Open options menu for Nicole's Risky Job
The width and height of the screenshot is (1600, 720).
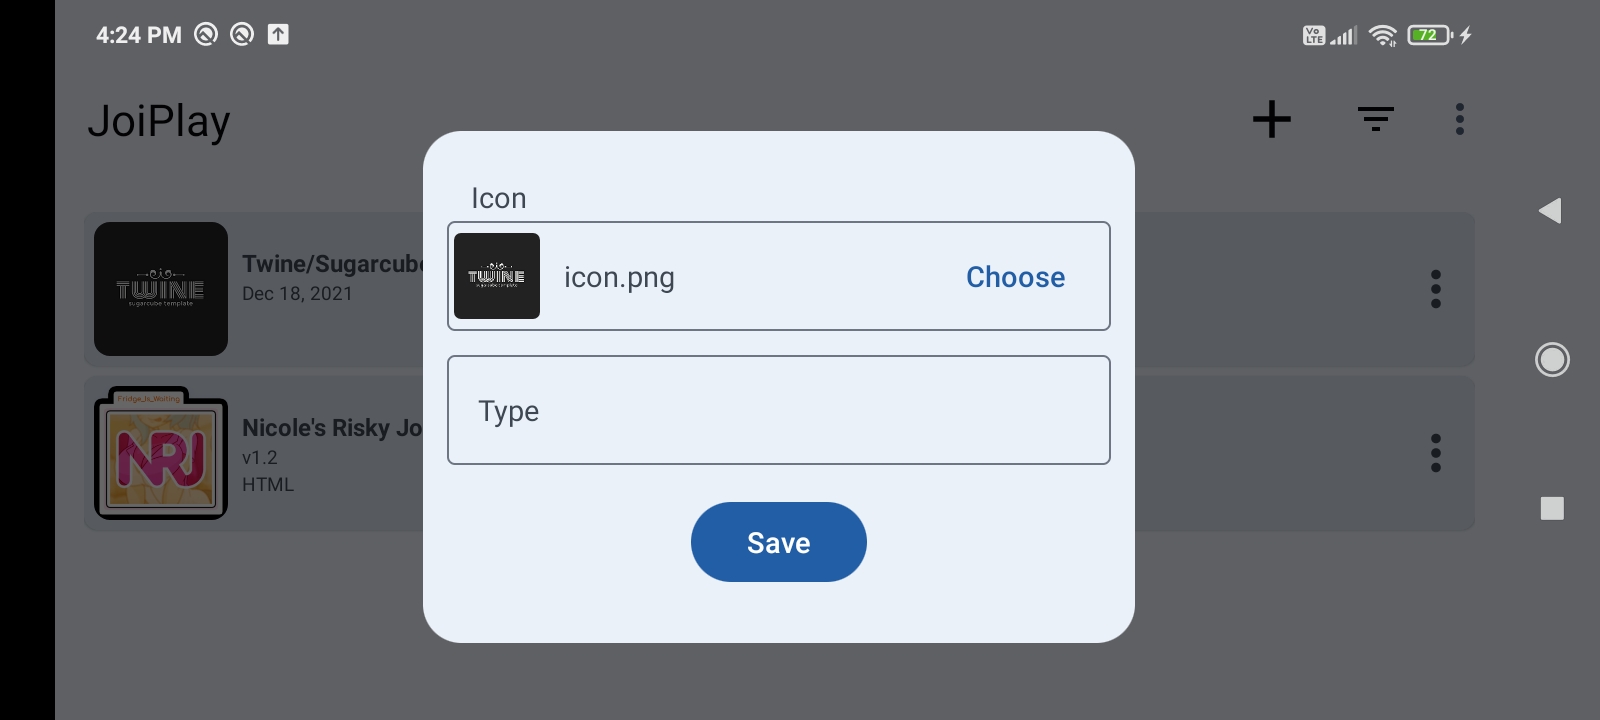click(1436, 453)
